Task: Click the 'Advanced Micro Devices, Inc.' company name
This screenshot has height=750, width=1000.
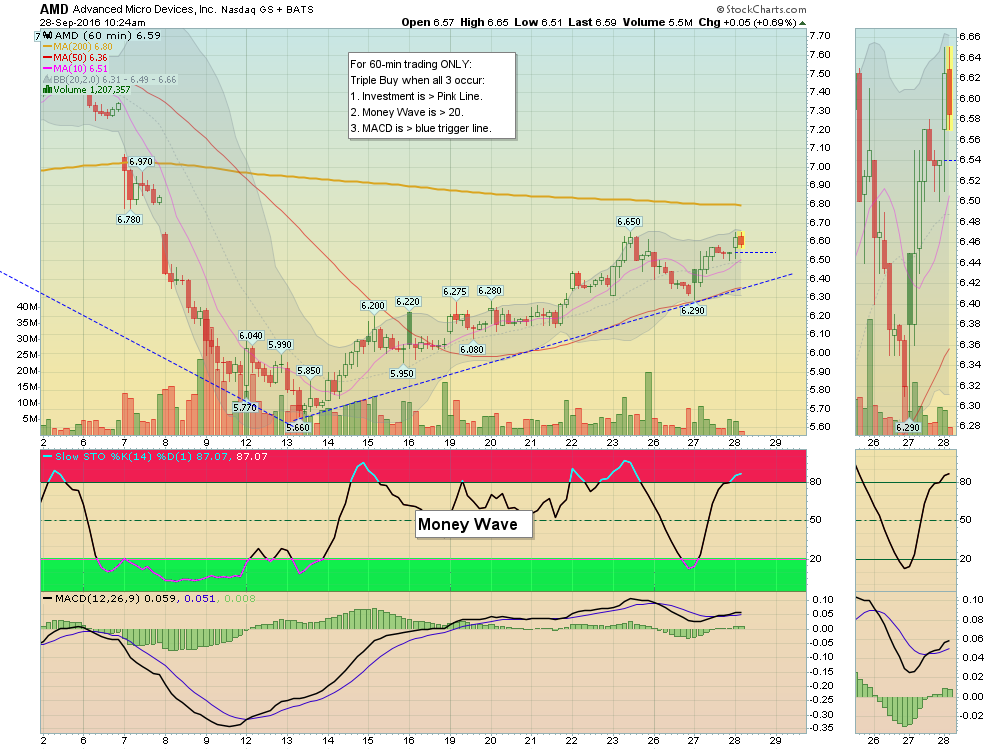Action: [144, 10]
